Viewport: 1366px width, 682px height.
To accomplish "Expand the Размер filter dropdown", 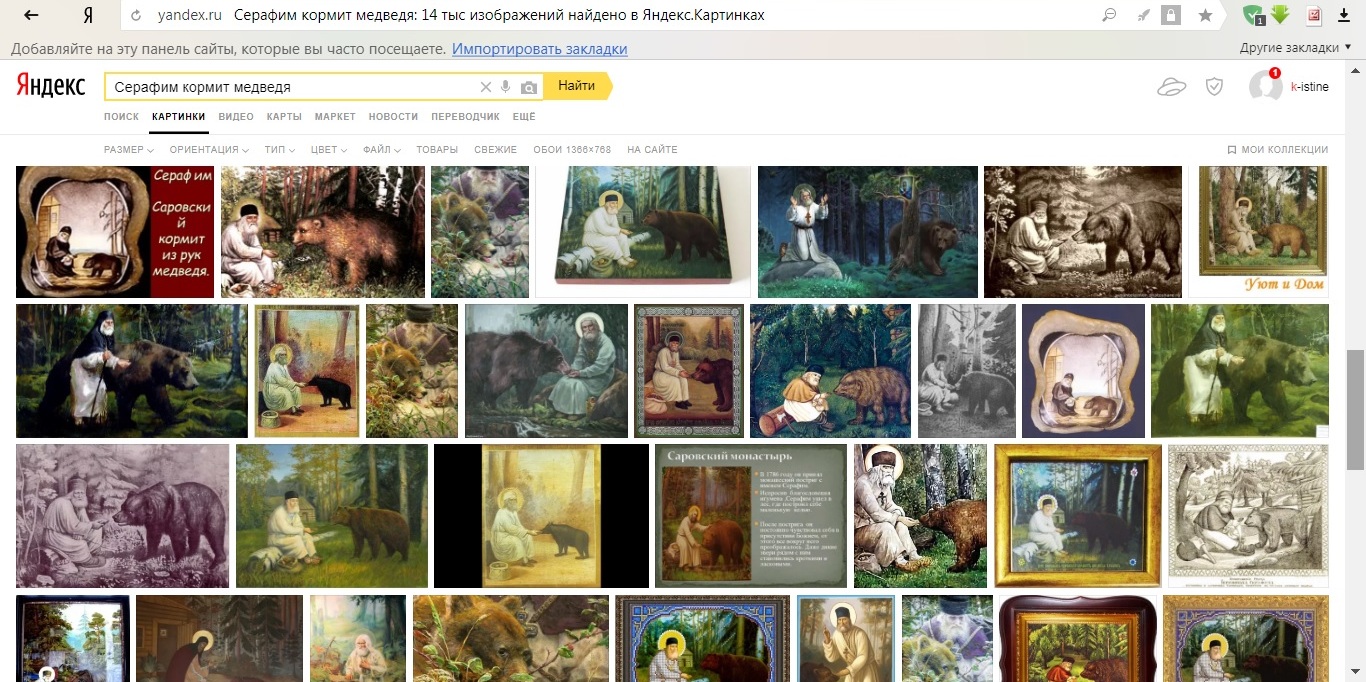I will pos(129,150).
